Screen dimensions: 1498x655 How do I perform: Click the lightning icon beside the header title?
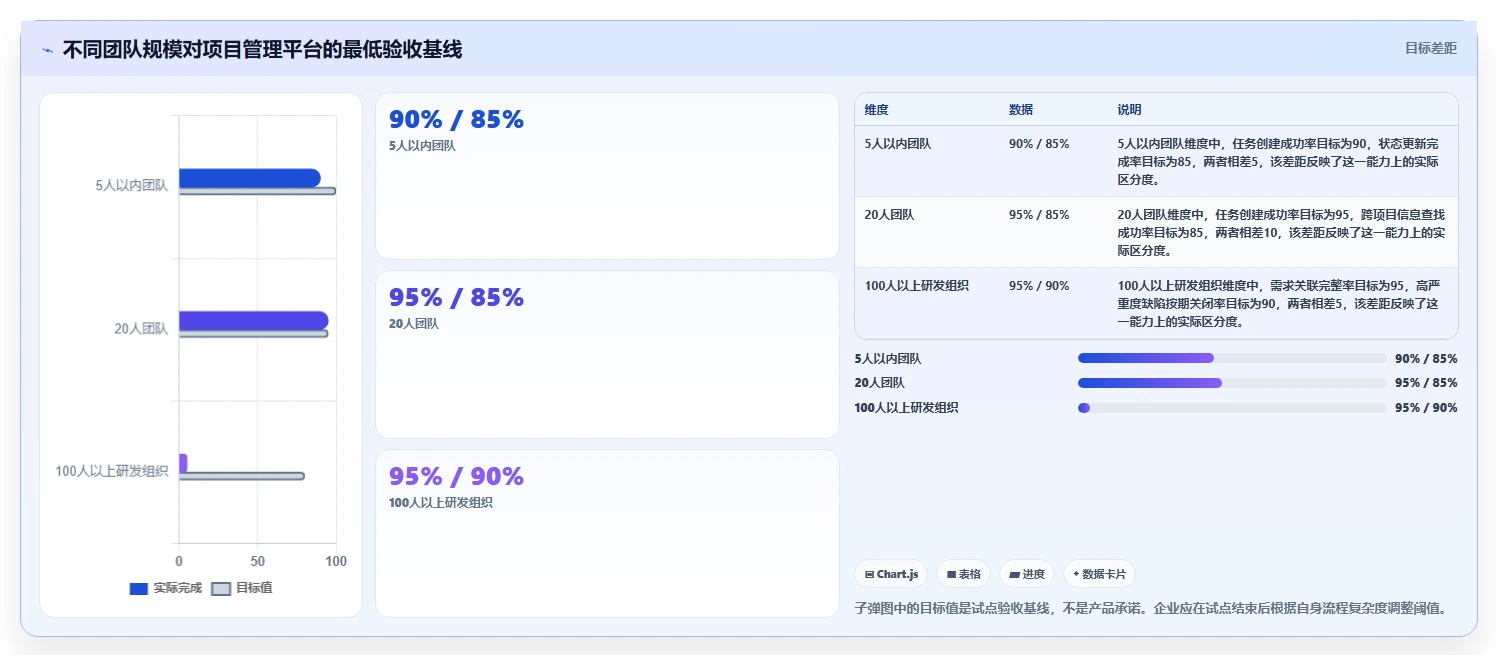tap(47, 50)
